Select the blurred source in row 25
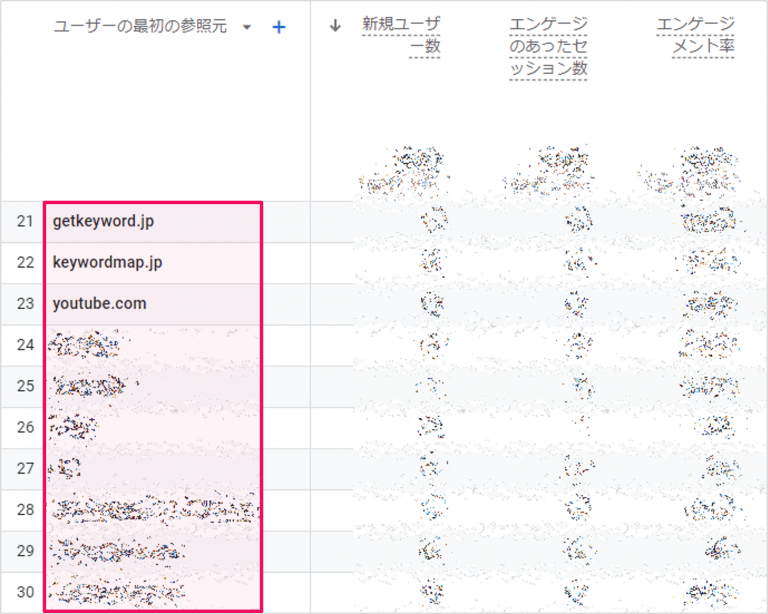 [x=93, y=386]
